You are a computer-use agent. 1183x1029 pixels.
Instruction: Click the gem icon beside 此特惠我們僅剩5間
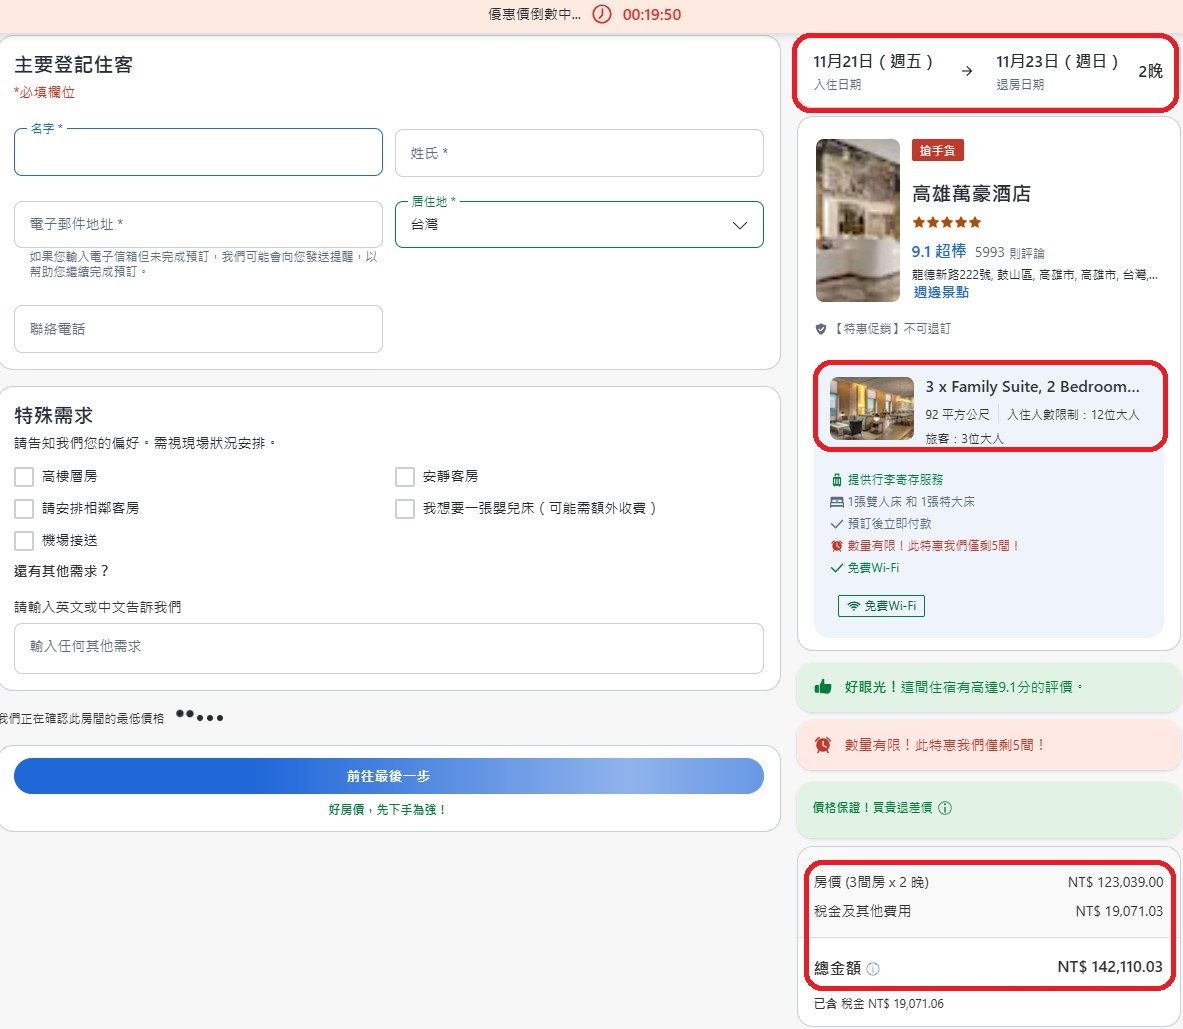[837, 546]
